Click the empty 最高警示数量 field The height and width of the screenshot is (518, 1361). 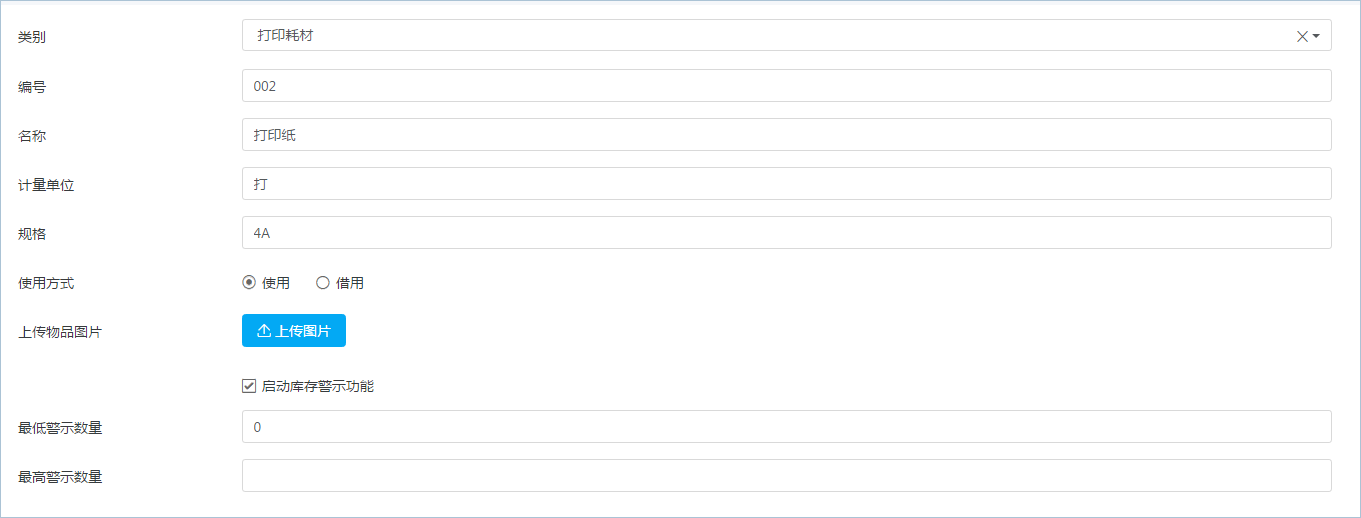[786, 476]
